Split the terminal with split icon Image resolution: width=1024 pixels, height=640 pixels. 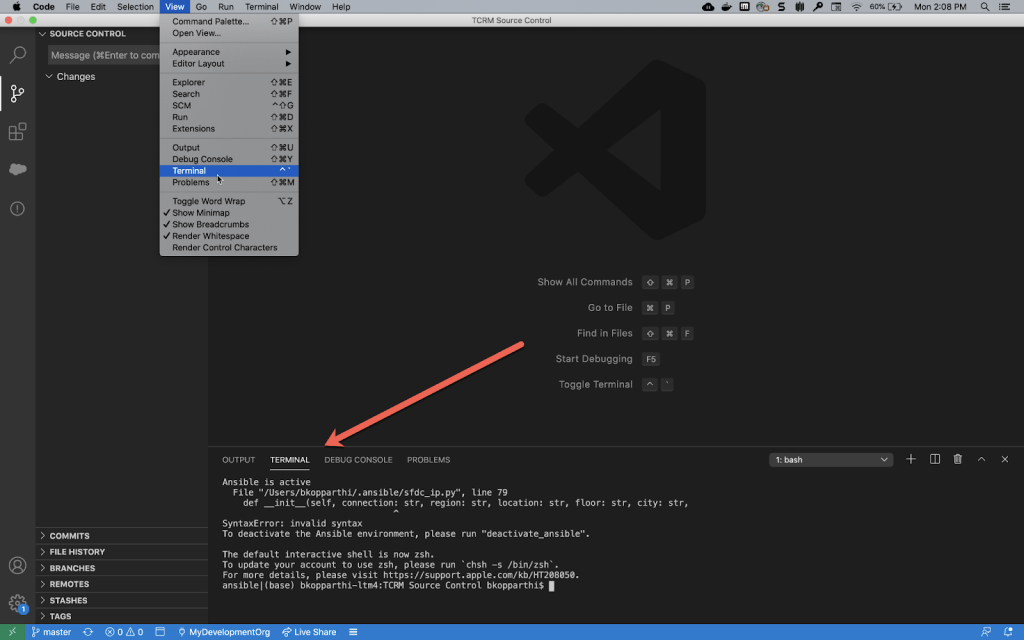pos(935,459)
